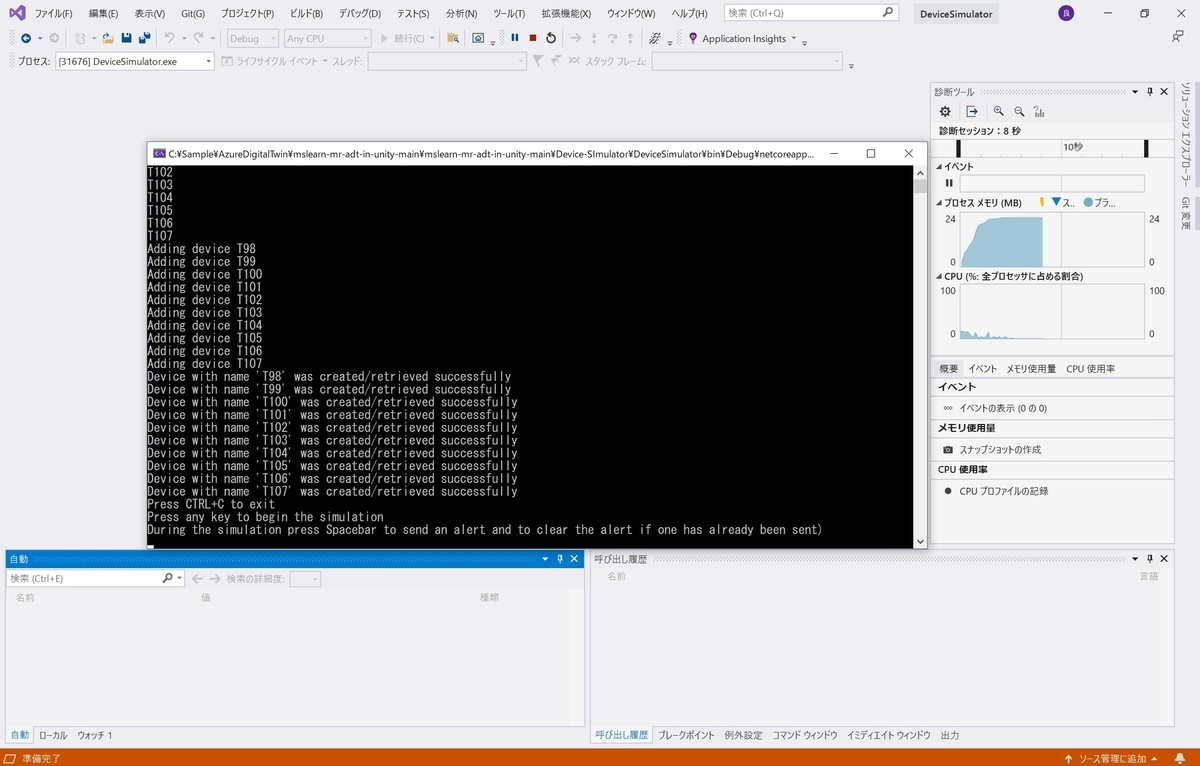Collapse the CPU usage graph section
Viewport: 1200px width, 766px height.
tap(939, 276)
